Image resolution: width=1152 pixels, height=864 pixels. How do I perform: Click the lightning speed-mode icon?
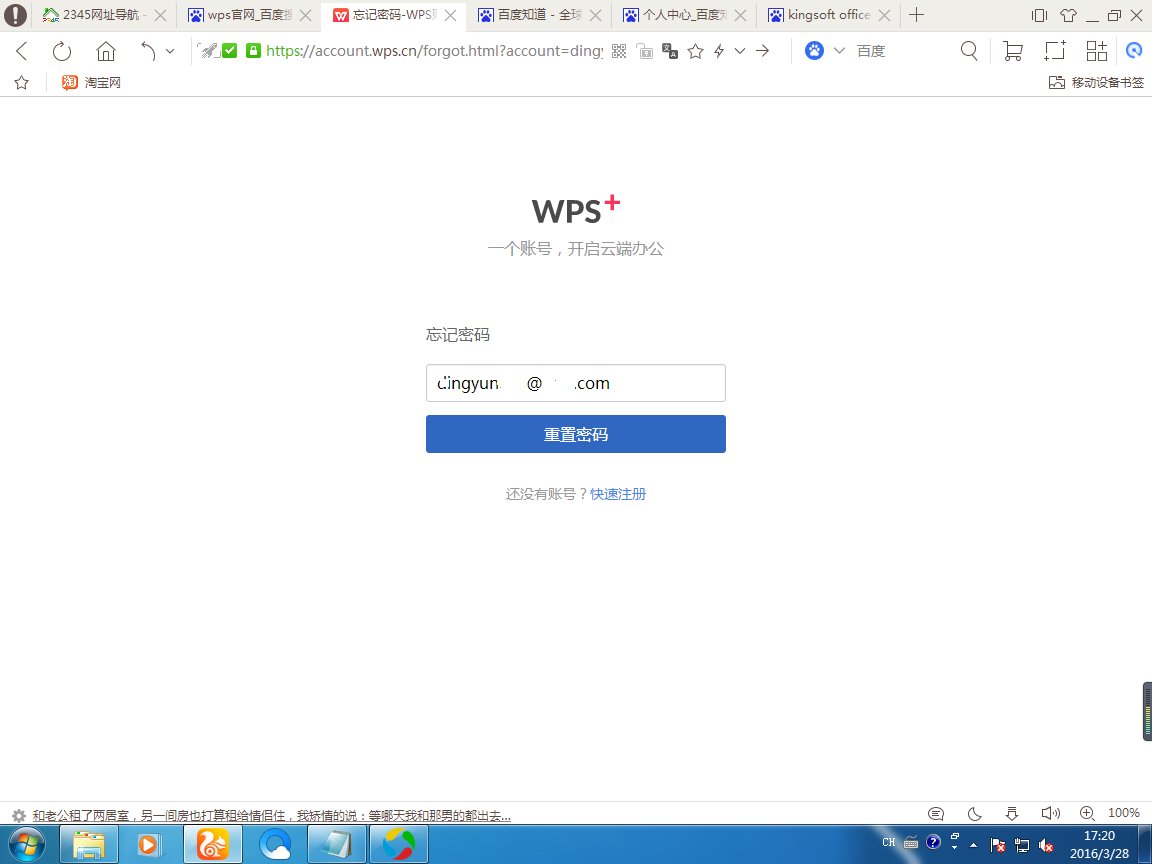pos(718,51)
